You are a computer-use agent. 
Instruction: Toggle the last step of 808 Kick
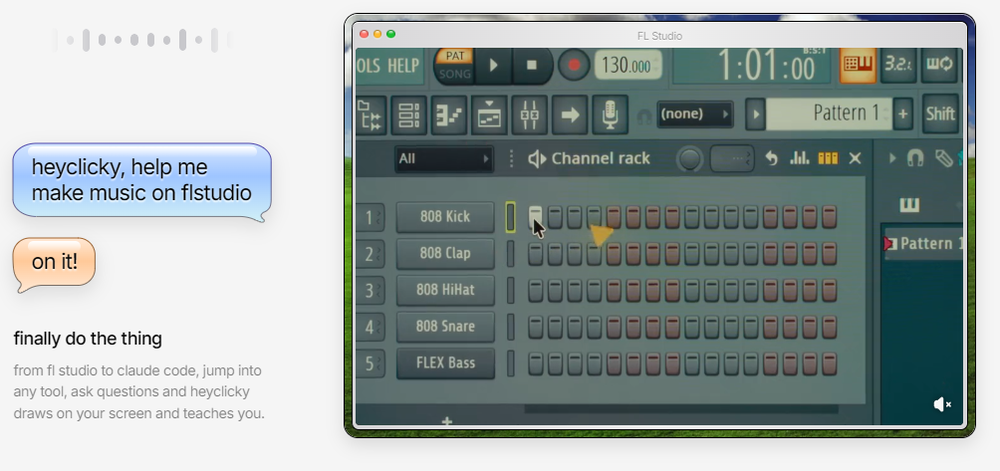coord(829,217)
